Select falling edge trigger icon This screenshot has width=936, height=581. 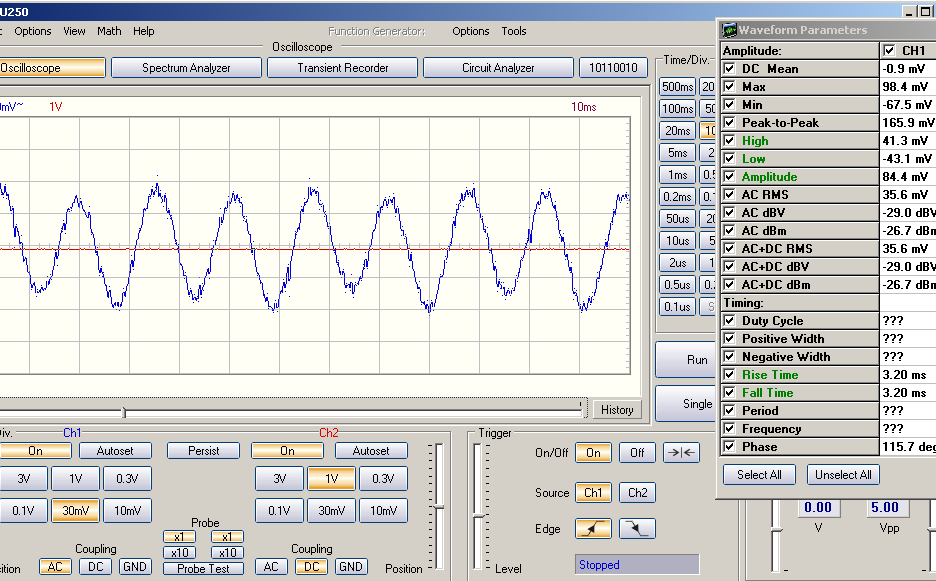point(637,529)
